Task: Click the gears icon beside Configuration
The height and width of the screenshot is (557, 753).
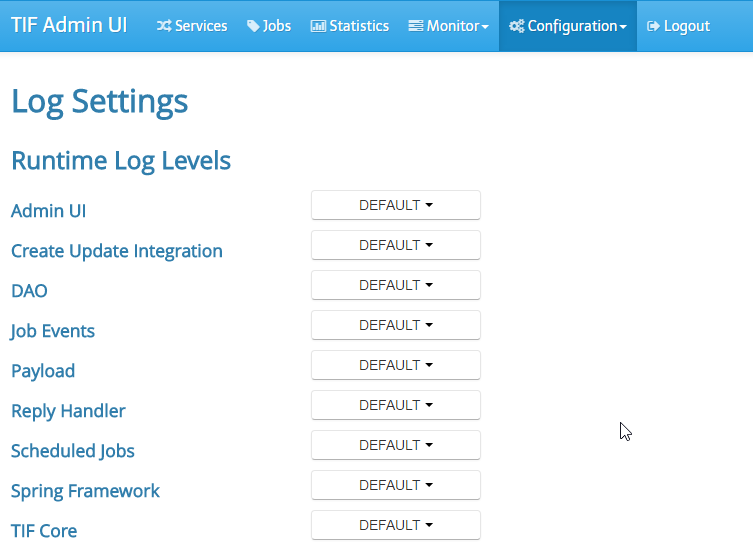Action: pyautogui.click(x=516, y=26)
